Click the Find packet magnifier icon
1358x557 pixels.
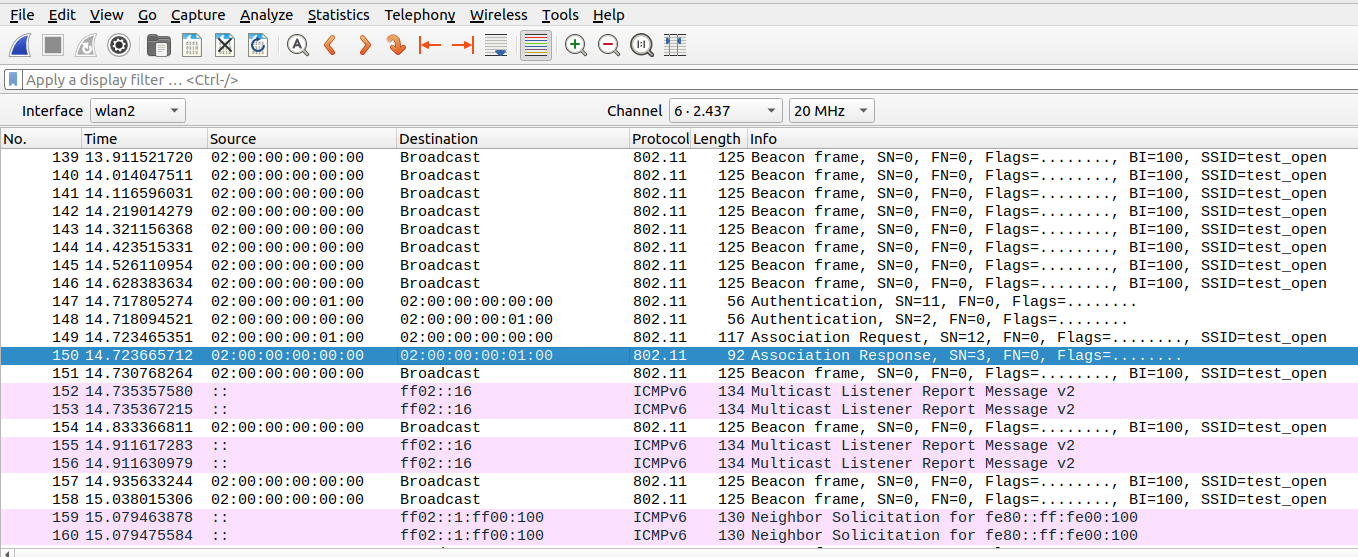tap(297, 45)
